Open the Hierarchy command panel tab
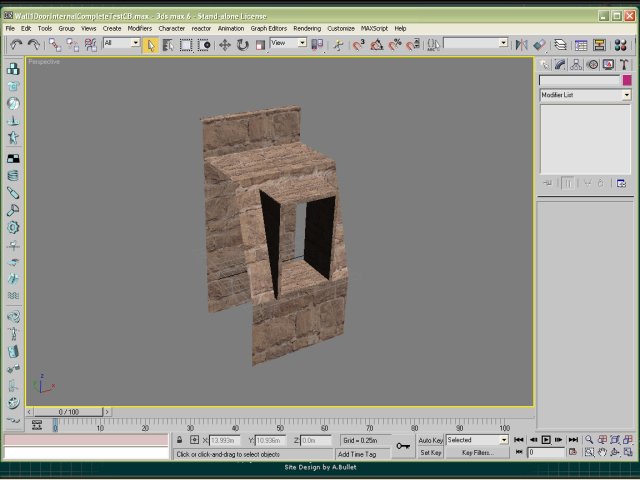 click(577, 65)
